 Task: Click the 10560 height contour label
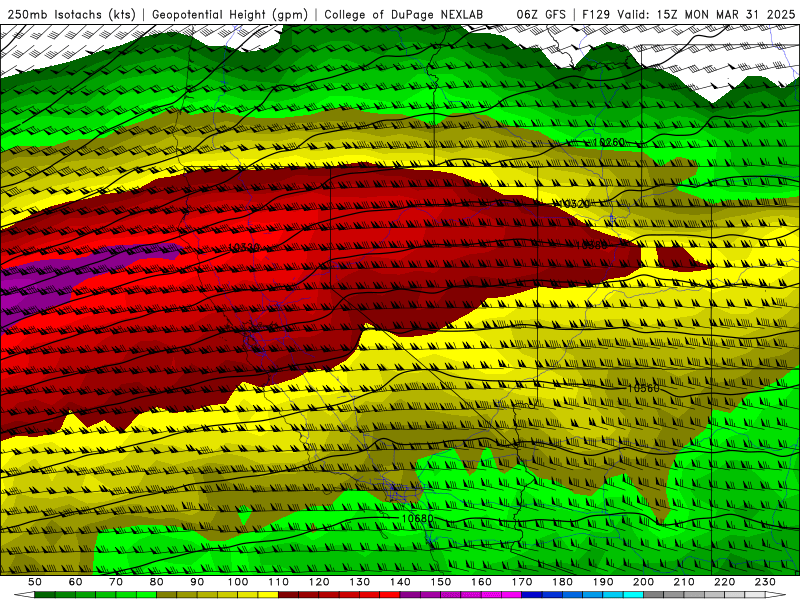[x=643, y=388]
